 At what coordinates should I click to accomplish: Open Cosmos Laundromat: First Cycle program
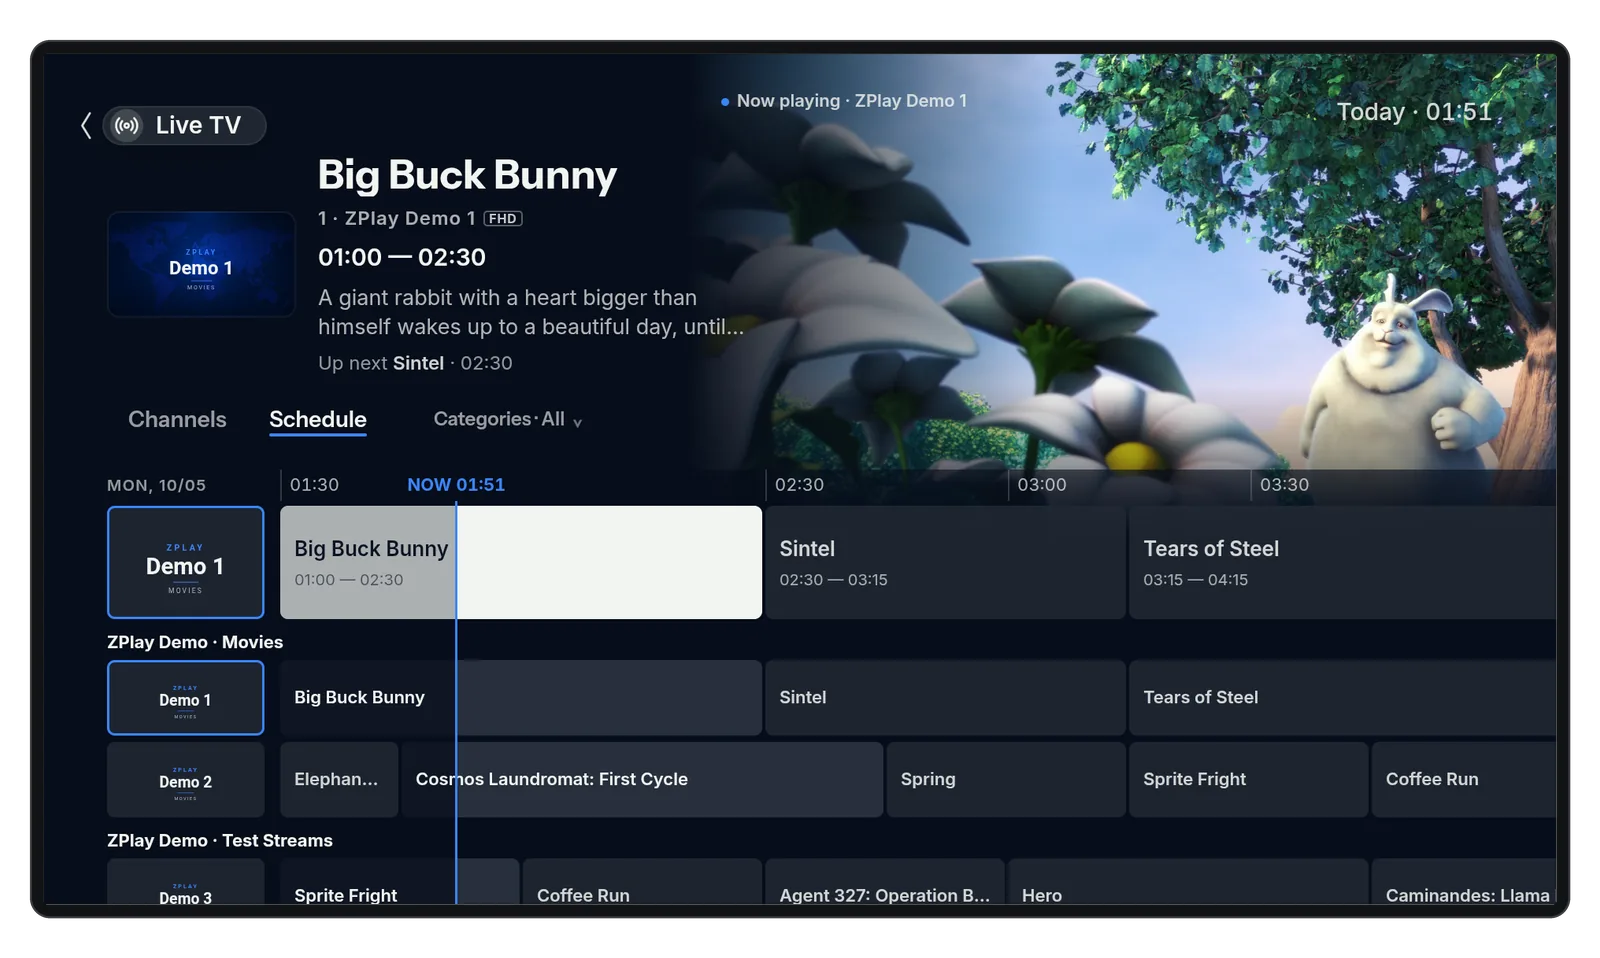642,779
